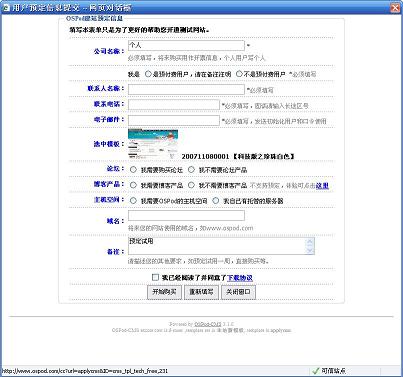Open the OSPod-CMS link in footer
The height and width of the screenshot is (377, 403).
(x=208, y=324)
